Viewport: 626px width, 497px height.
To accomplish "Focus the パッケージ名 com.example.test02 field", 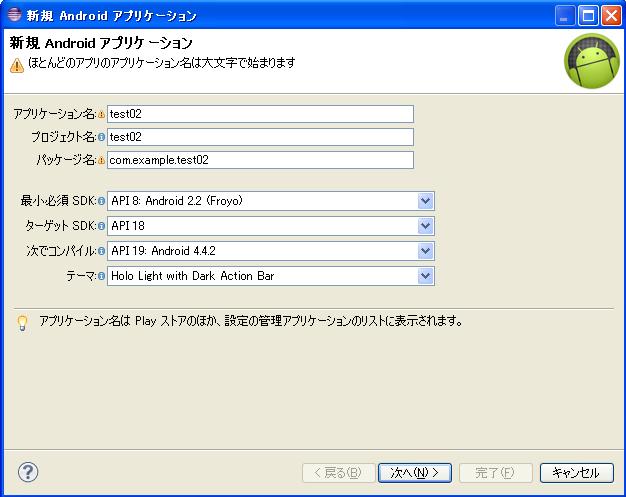I will click(x=260, y=160).
